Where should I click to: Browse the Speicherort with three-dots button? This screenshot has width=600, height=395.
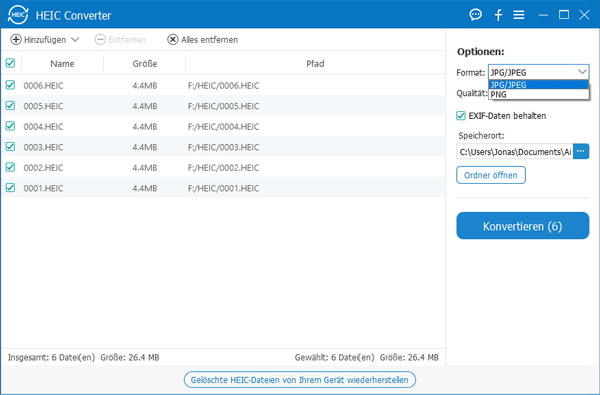coord(581,152)
